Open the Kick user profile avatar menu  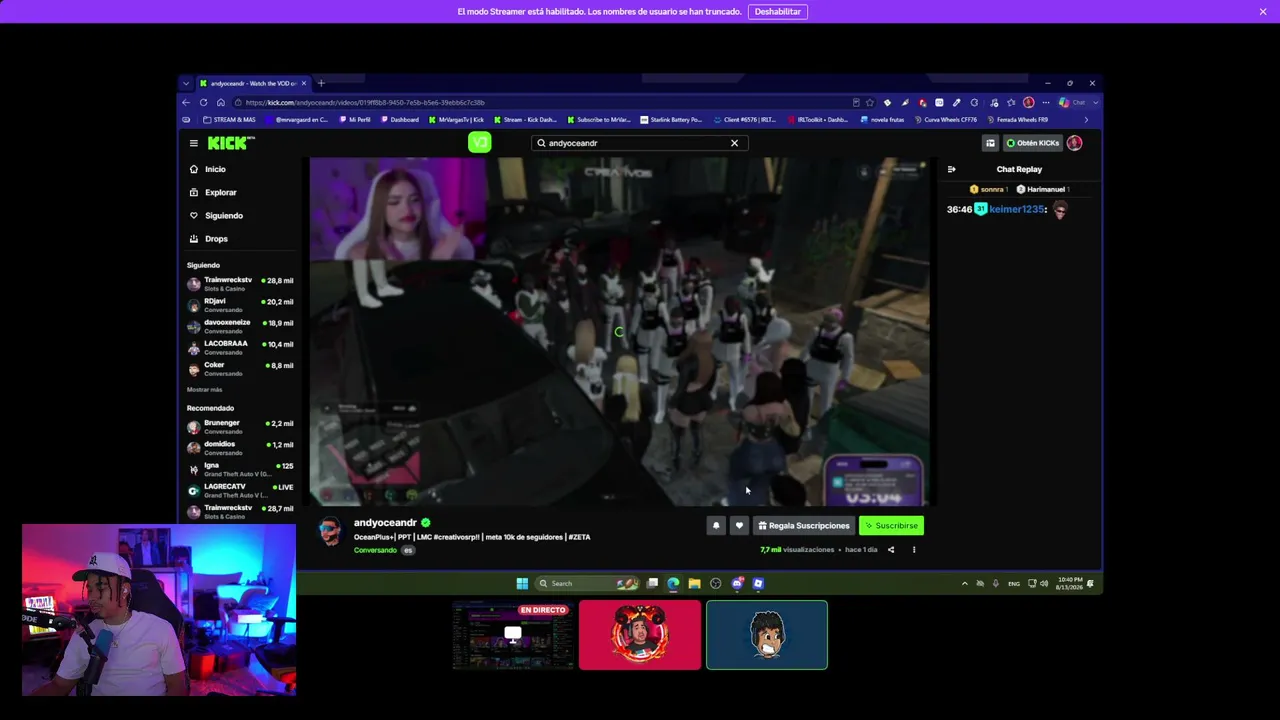pos(1074,143)
